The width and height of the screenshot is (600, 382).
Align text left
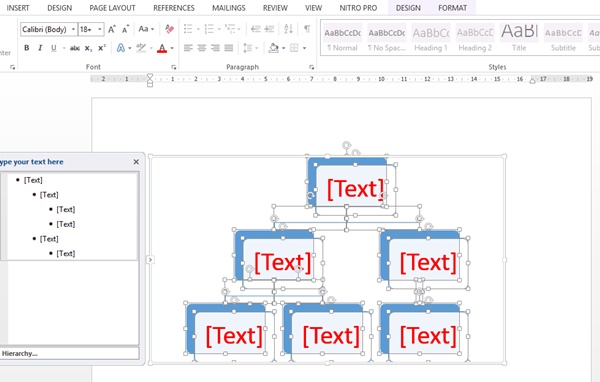click(x=188, y=48)
